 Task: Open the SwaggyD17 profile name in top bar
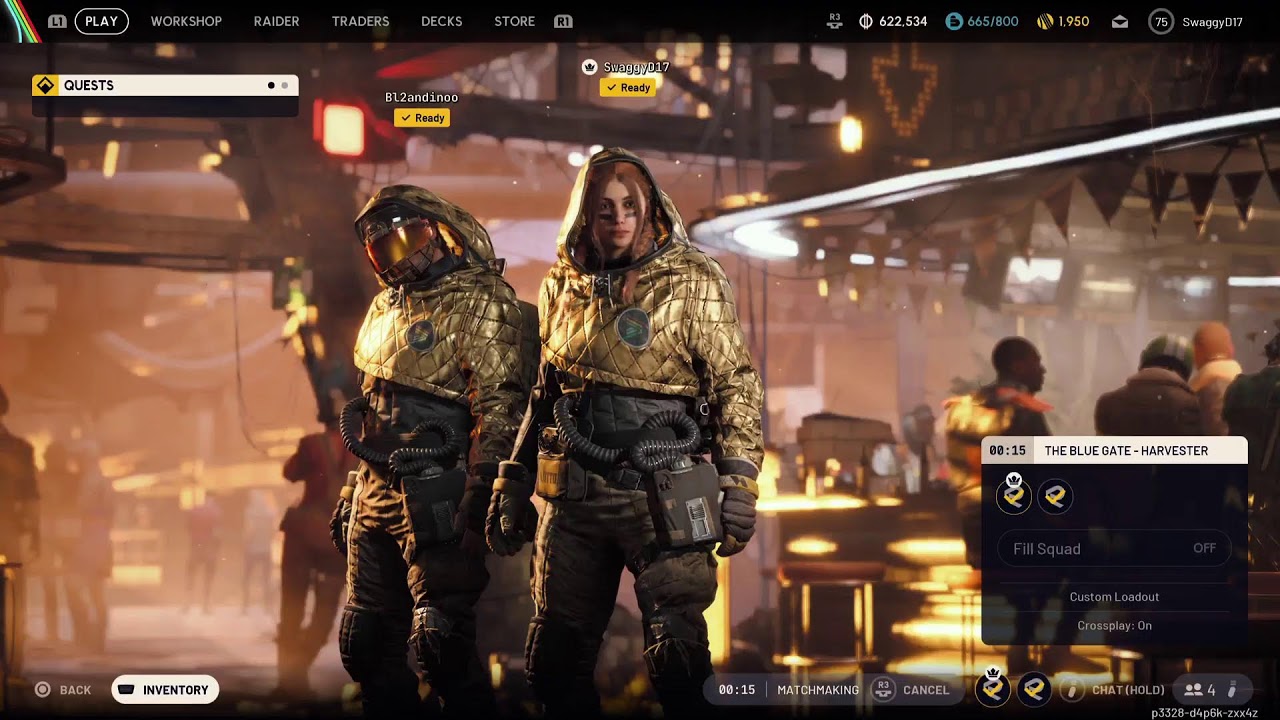(1212, 21)
